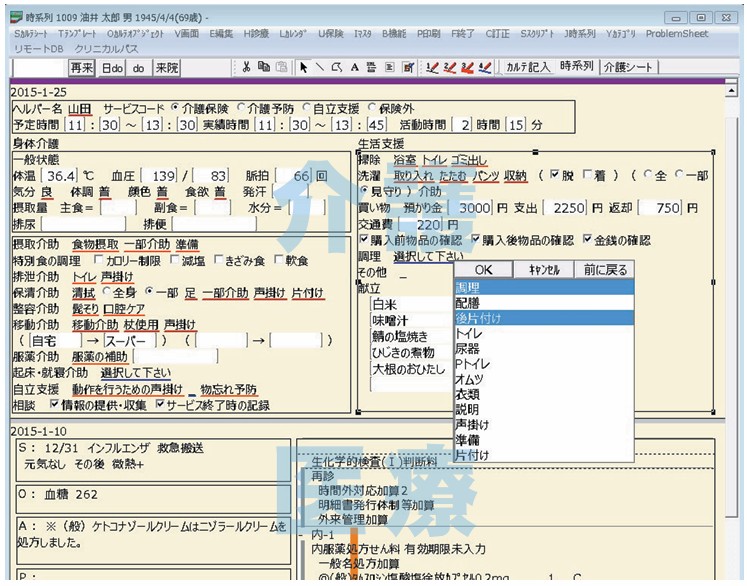
Task: Select the arrow pointer tool
Action: pos(304,67)
